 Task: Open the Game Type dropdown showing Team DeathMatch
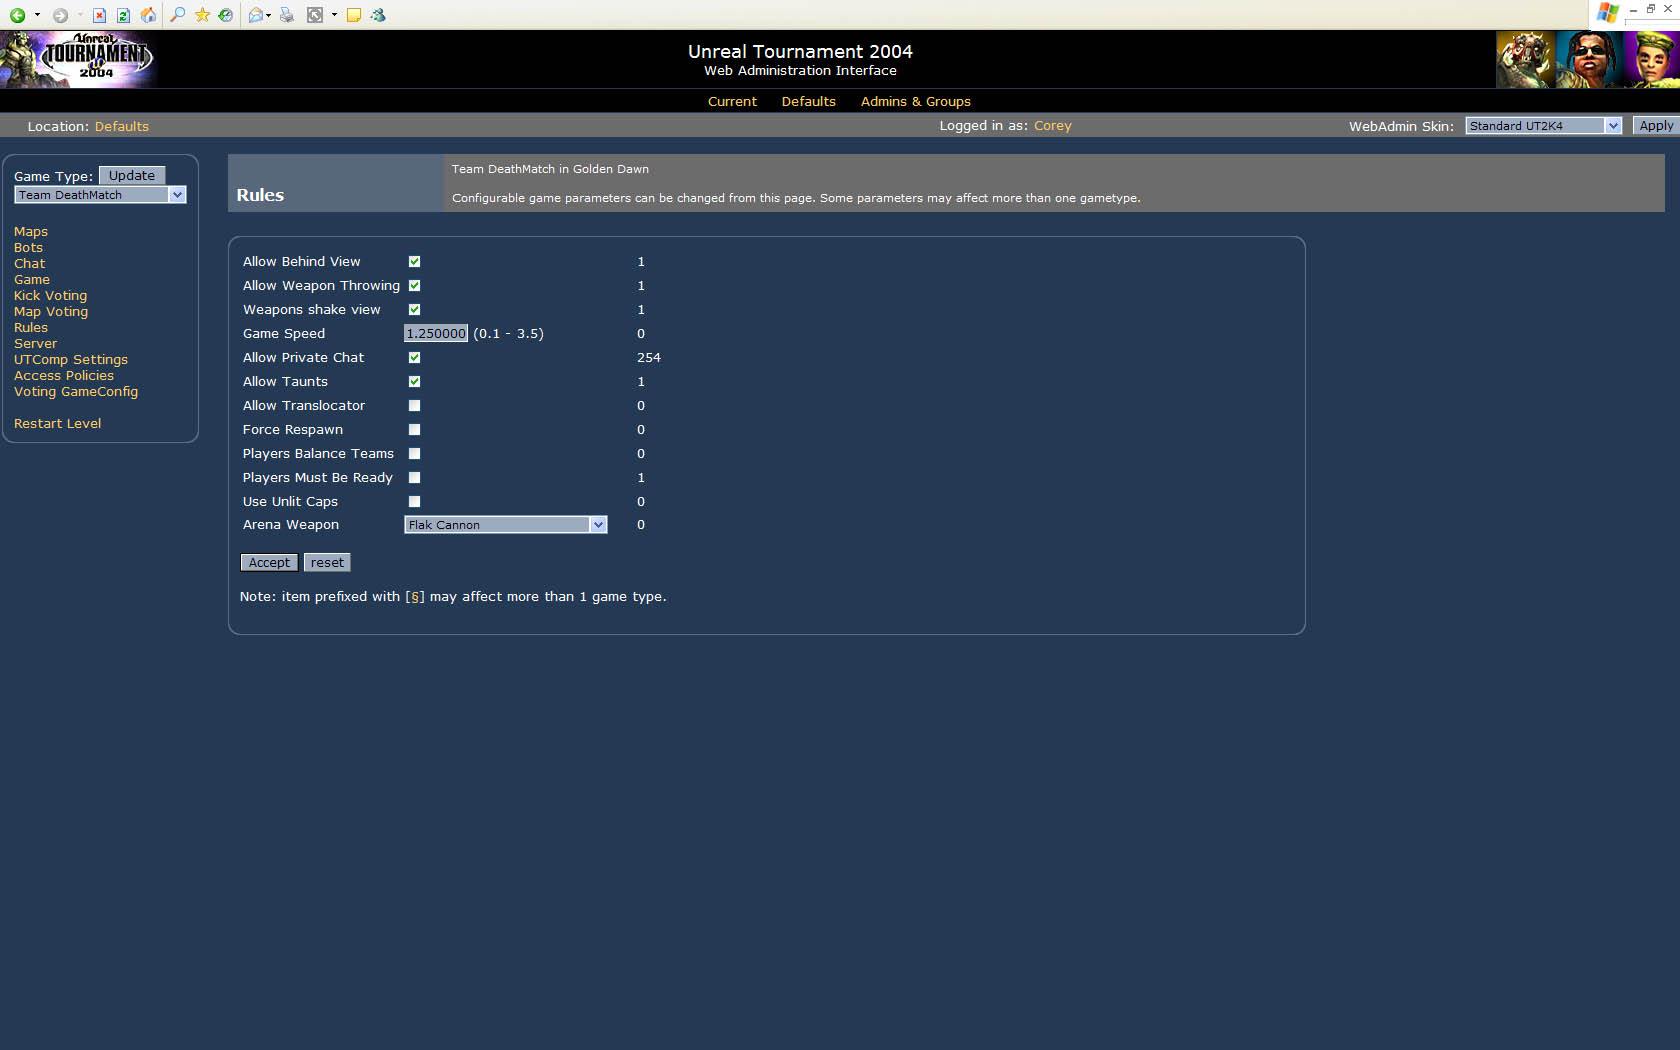tap(100, 195)
